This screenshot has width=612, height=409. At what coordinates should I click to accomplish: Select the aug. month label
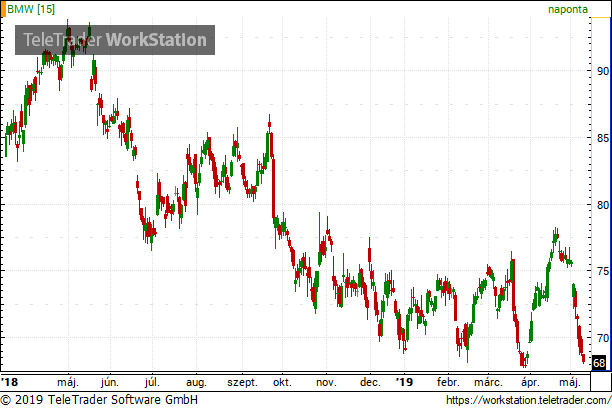pos(196,382)
